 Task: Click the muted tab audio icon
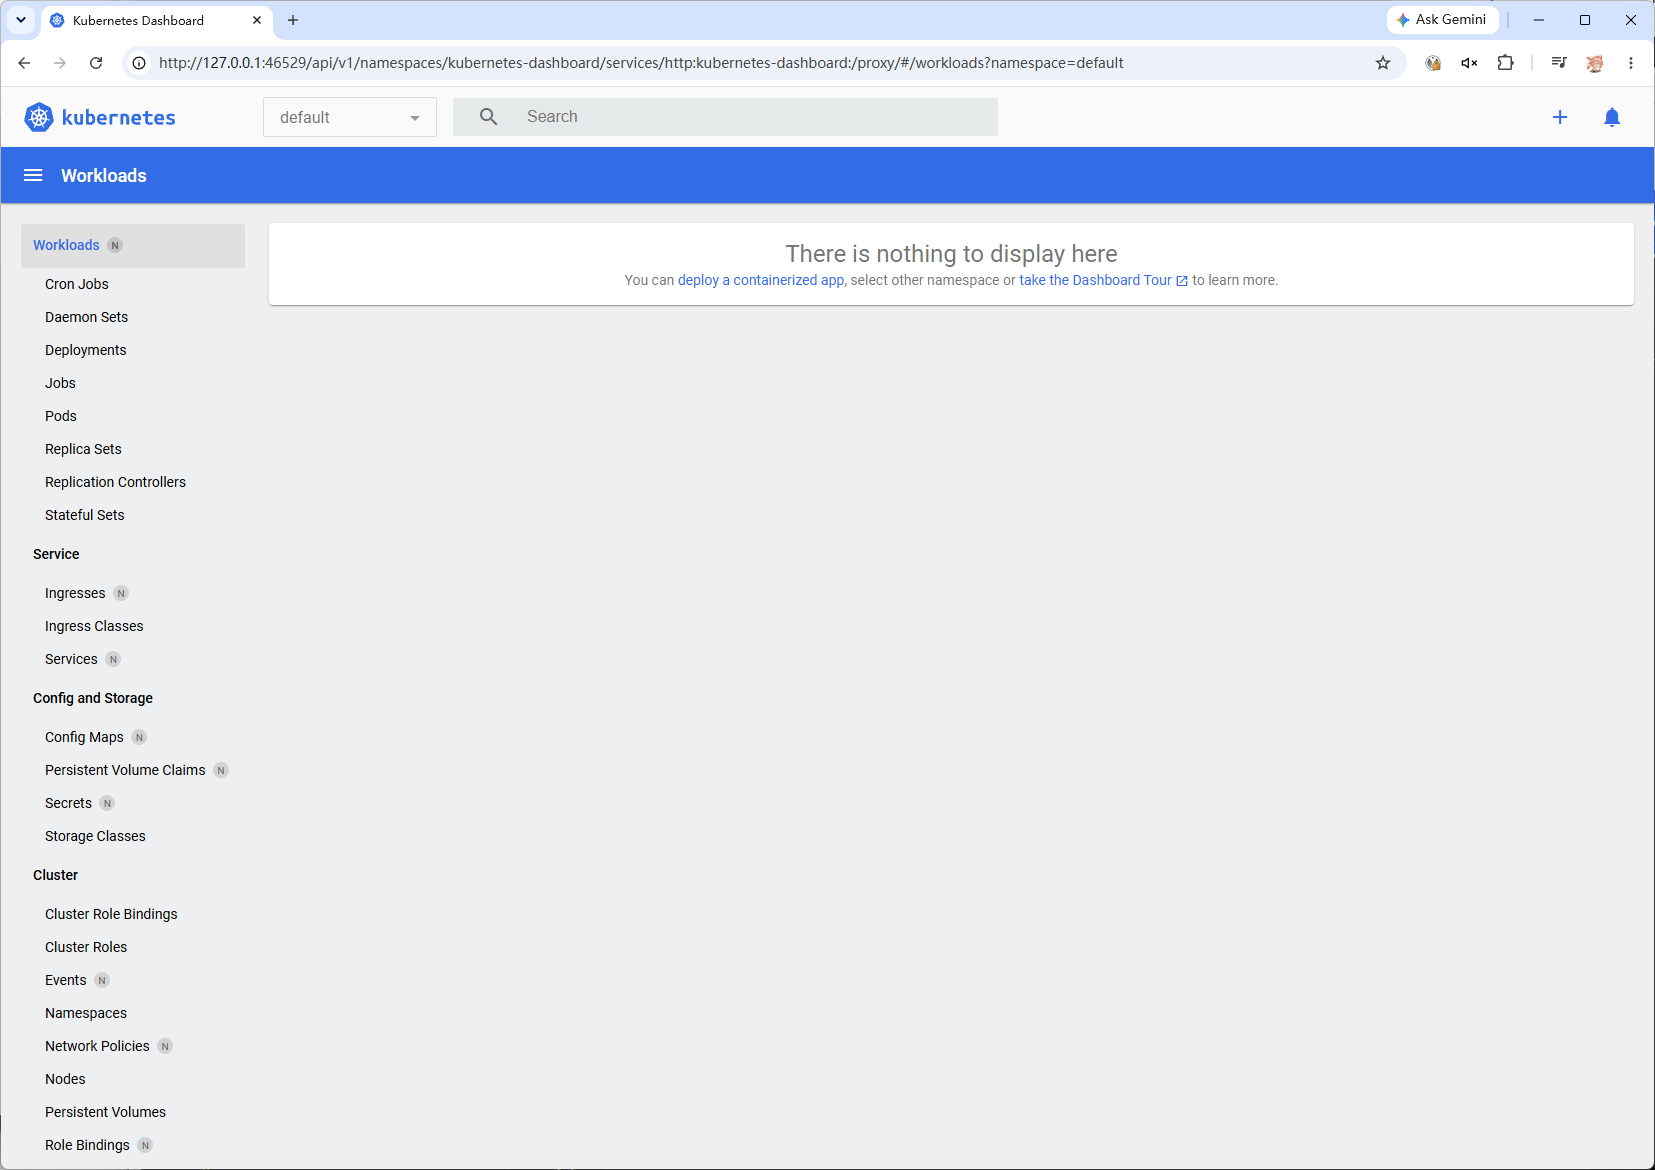1469,63
